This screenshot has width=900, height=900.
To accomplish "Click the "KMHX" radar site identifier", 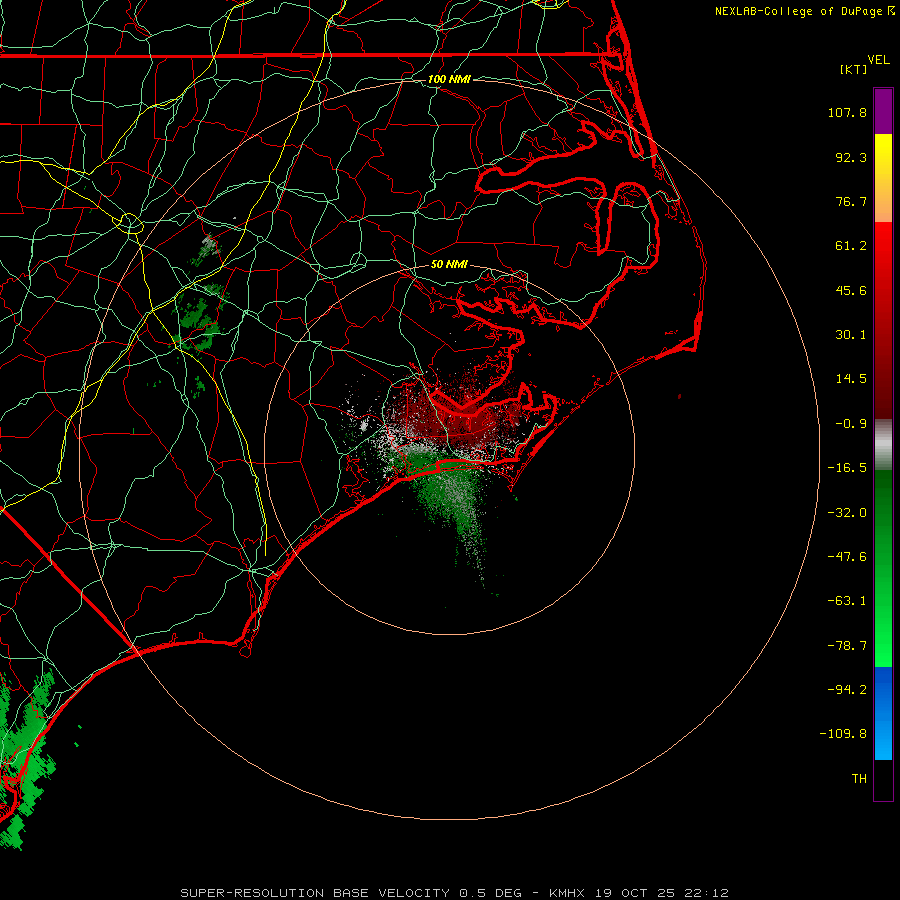I will pos(567,893).
